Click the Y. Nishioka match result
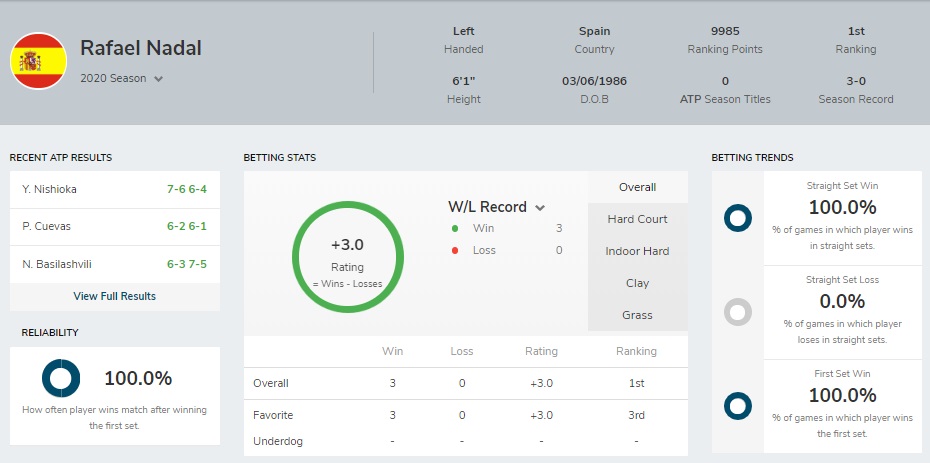Image resolution: width=930 pixels, height=463 pixels. tap(115, 190)
